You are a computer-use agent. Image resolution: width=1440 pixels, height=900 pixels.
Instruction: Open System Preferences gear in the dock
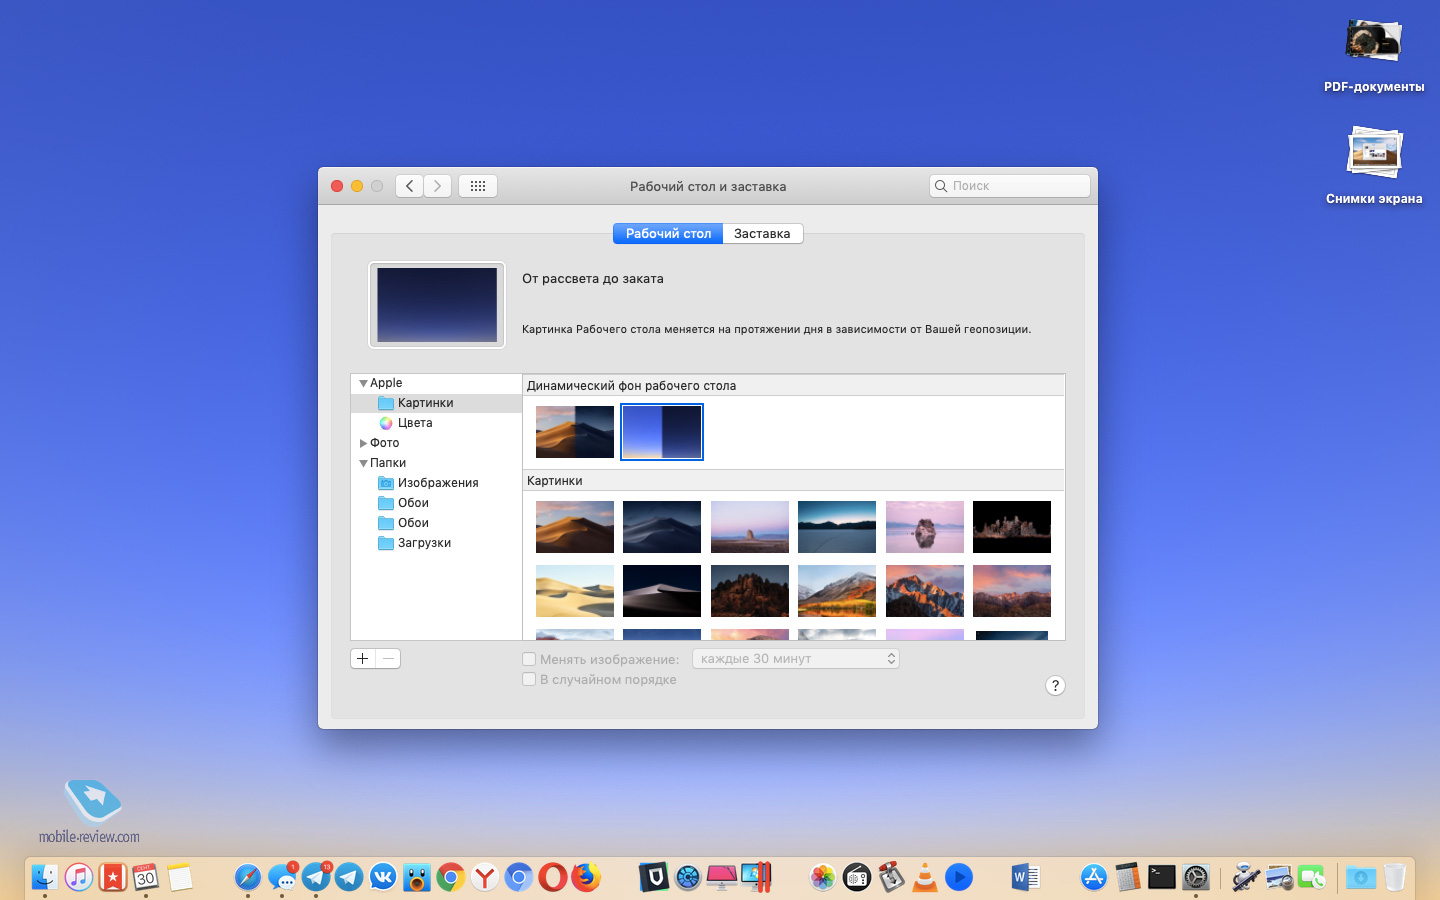(x=1196, y=877)
